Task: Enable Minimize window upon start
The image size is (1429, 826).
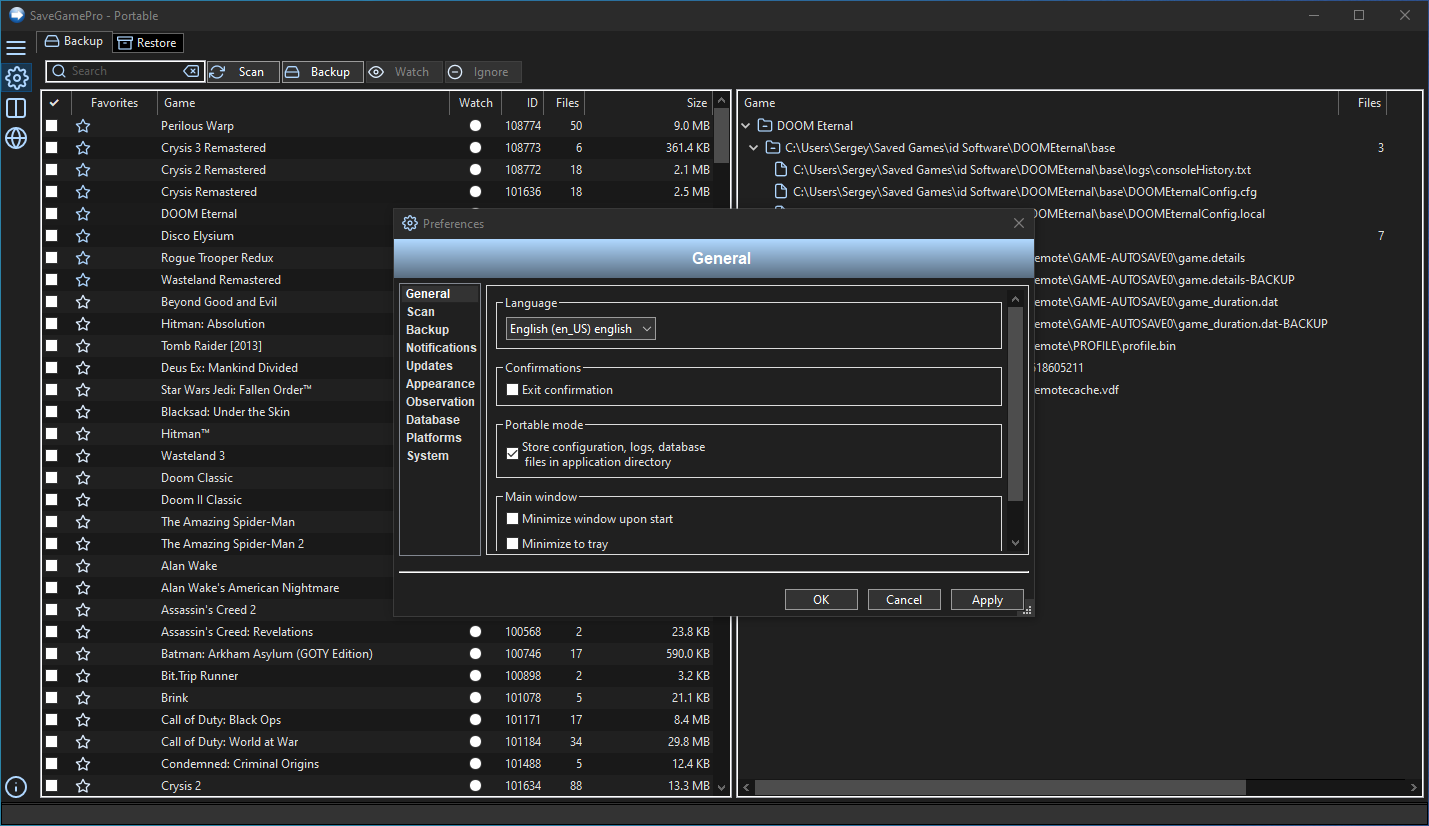Action: pos(512,519)
